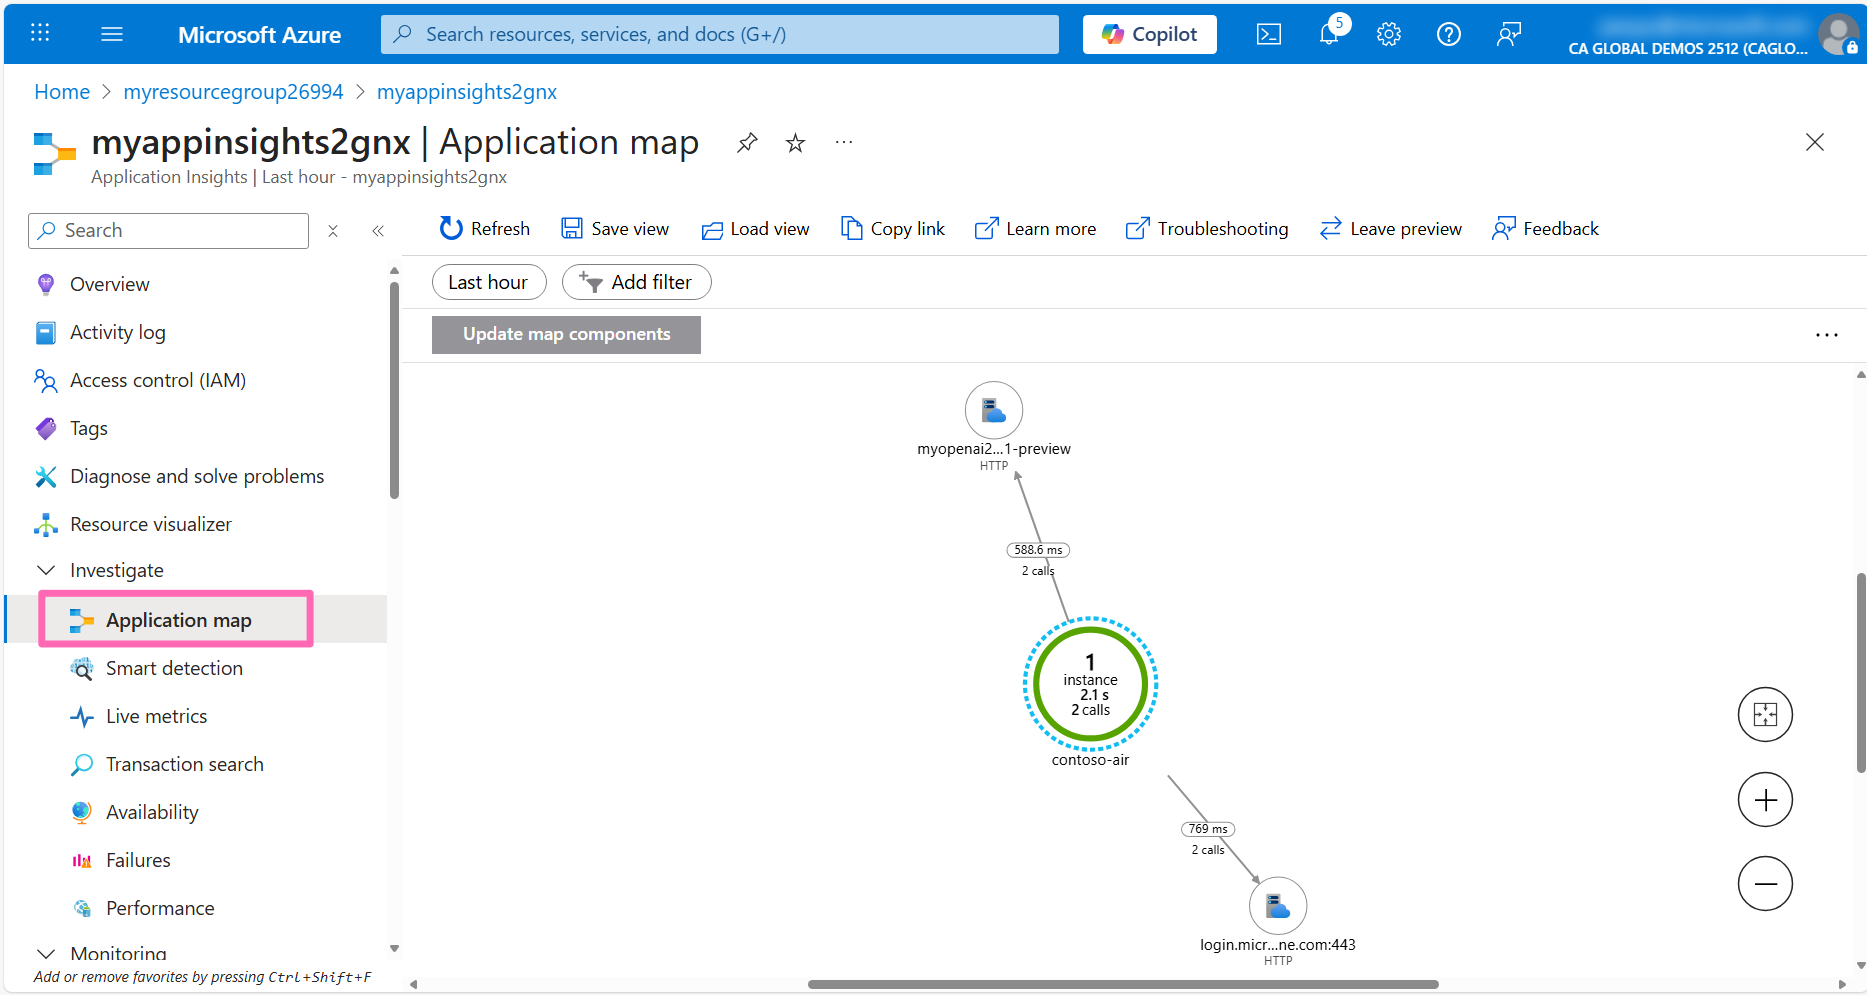Select Transaction search in the sidebar
Viewport: 1867px width, 995px height.
coord(185,763)
